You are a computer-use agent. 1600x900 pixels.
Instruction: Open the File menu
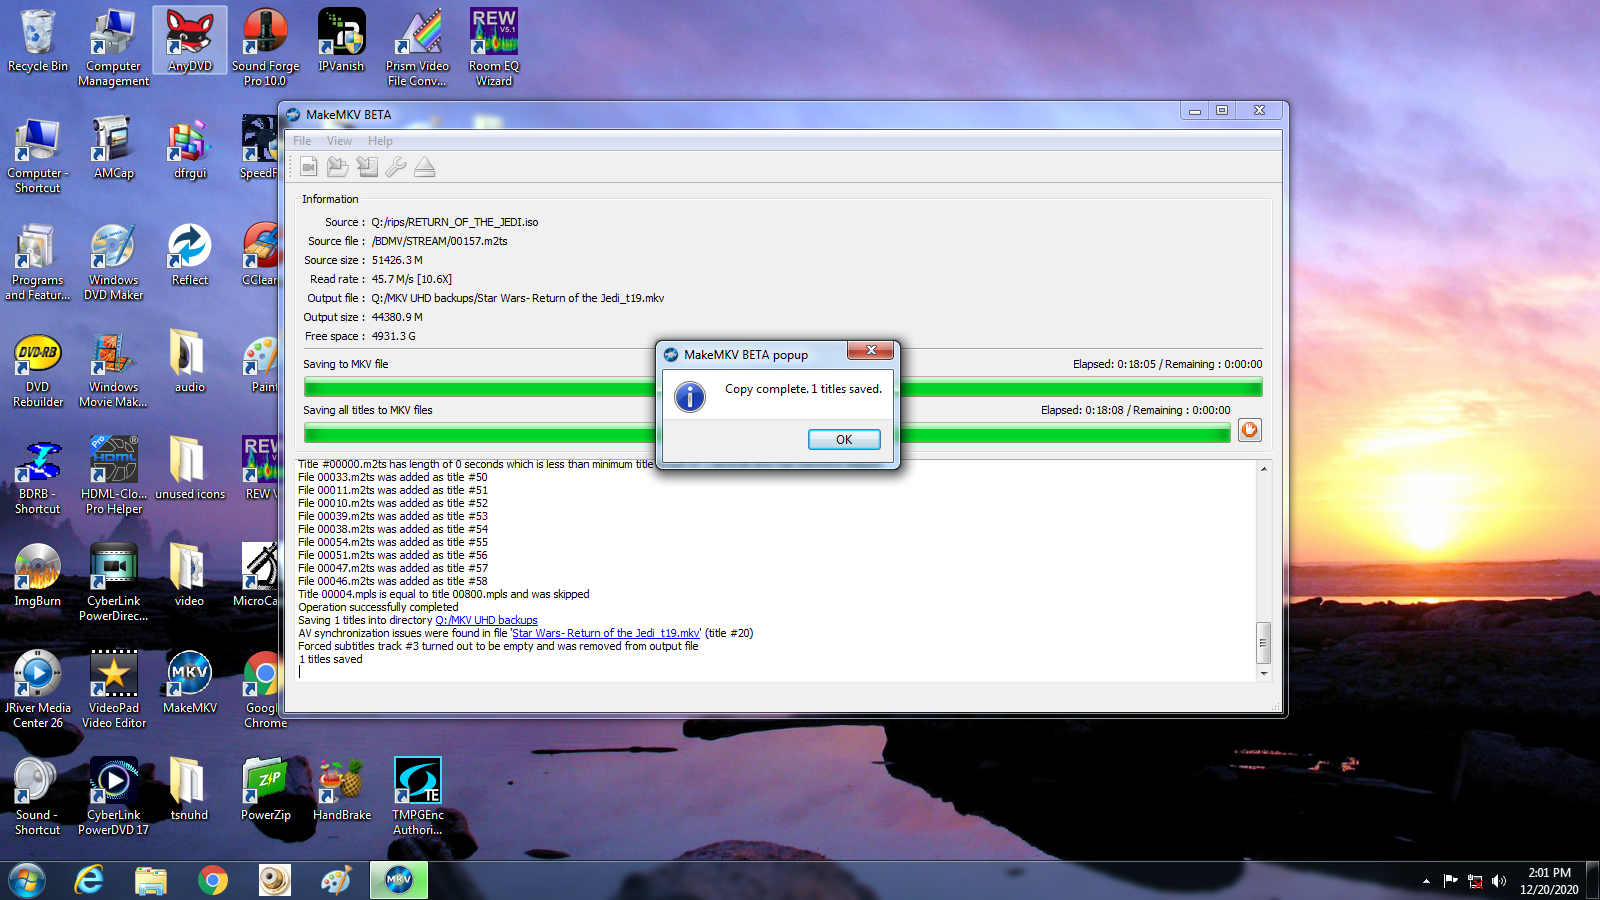[302, 141]
